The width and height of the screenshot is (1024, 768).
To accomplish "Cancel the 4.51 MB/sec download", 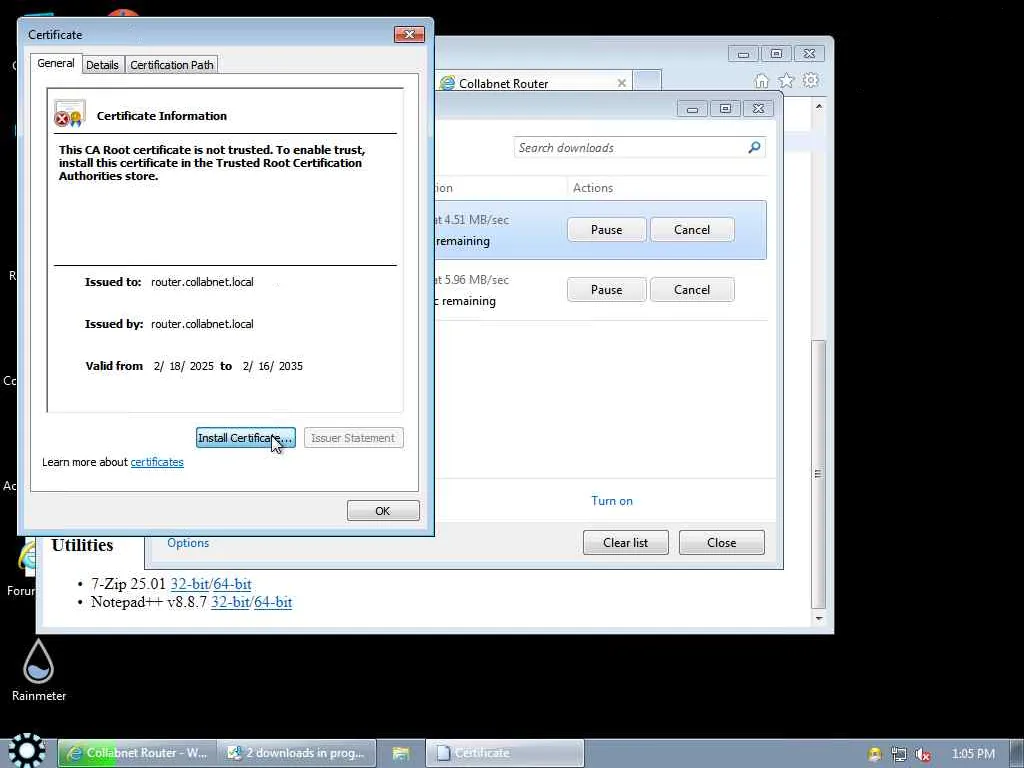I will (692, 230).
